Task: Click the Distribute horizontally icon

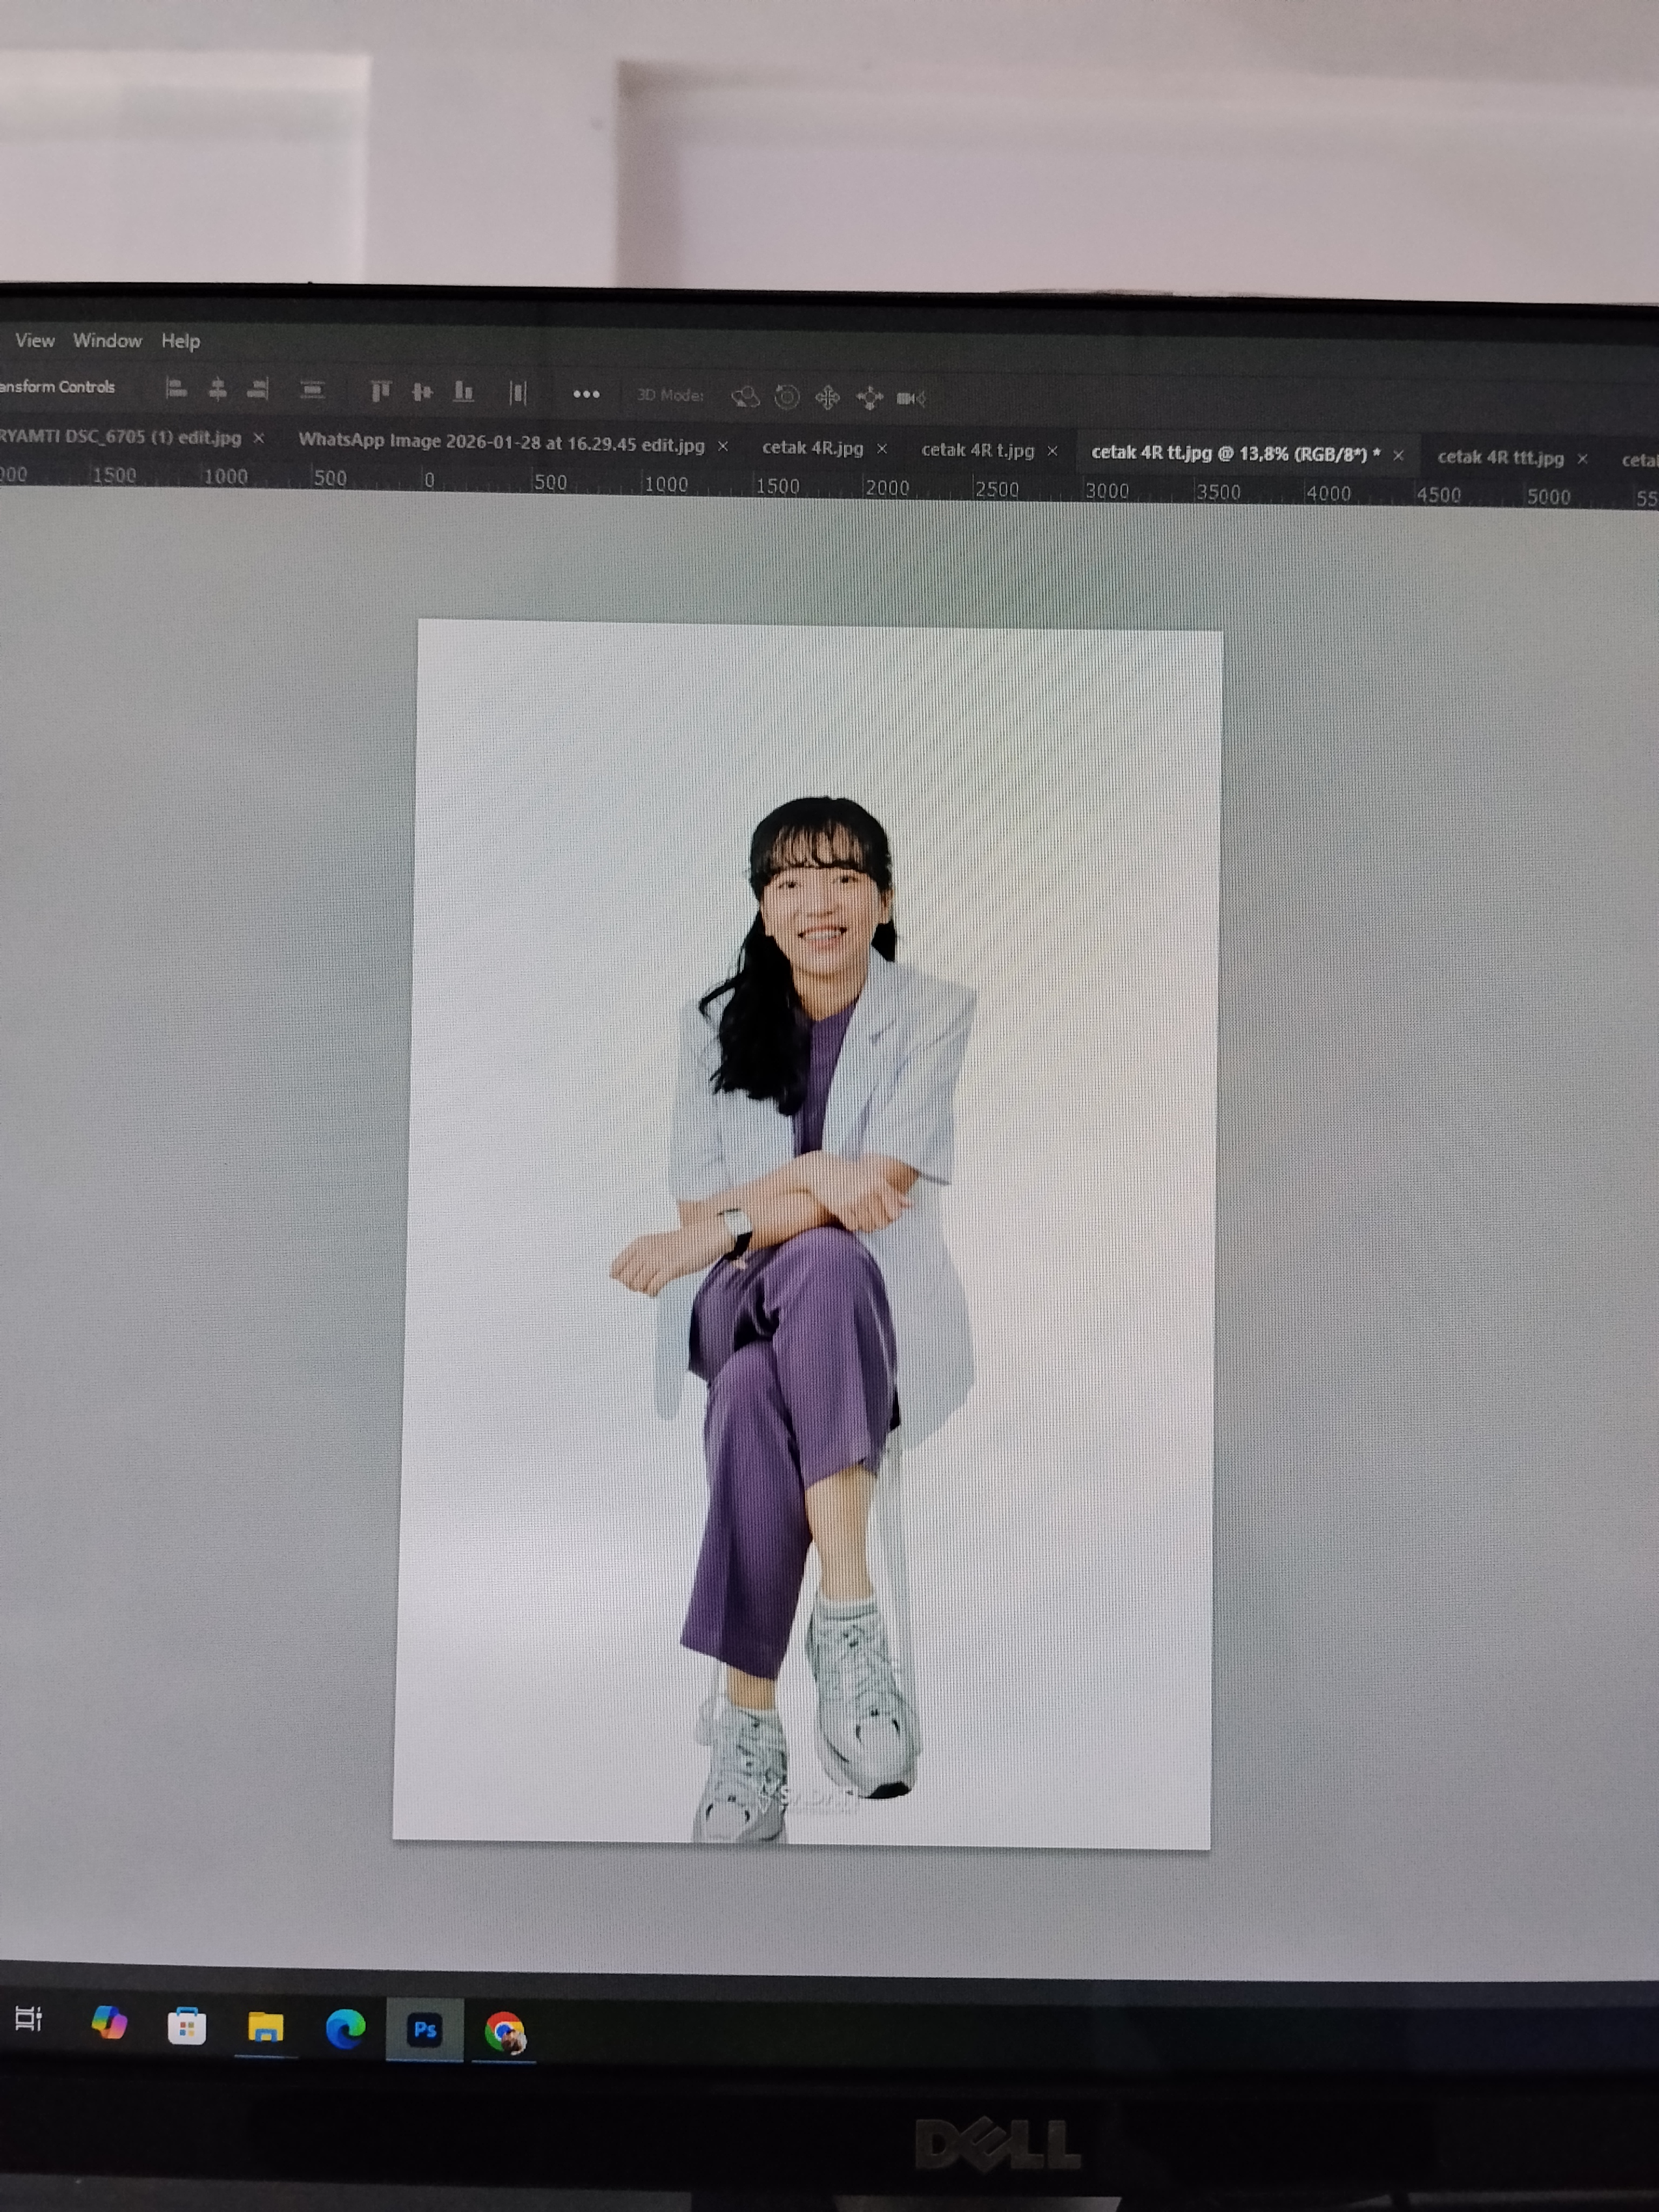Action: [517, 393]
